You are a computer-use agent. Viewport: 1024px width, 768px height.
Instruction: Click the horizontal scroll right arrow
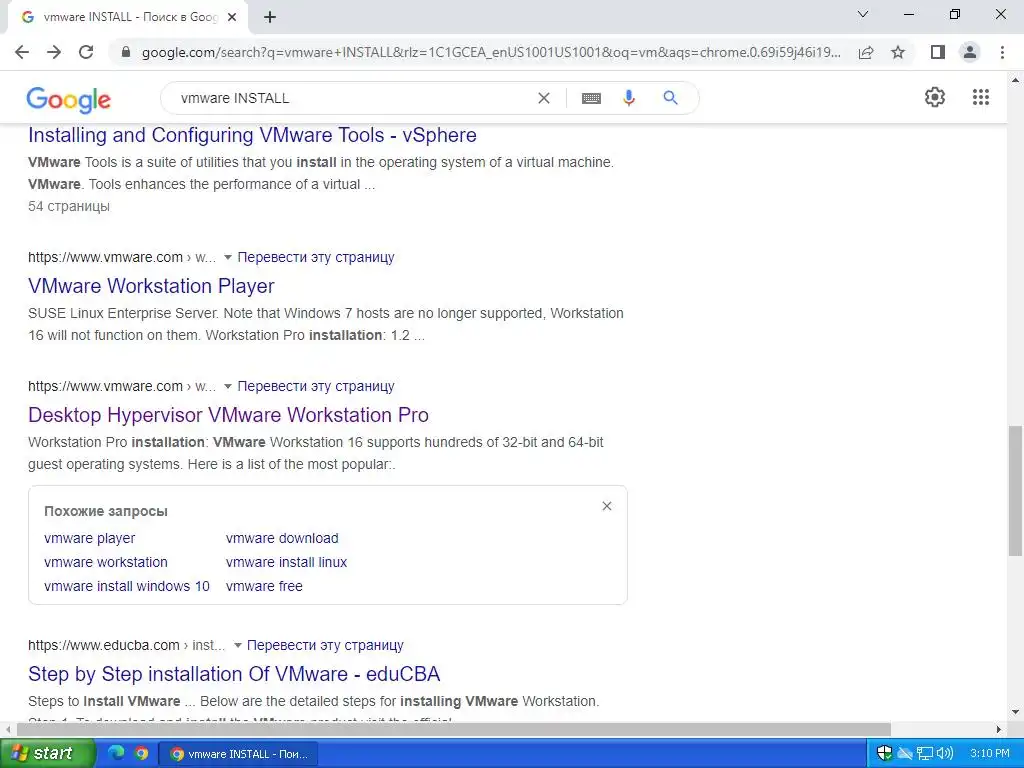[x=999, y=729]
